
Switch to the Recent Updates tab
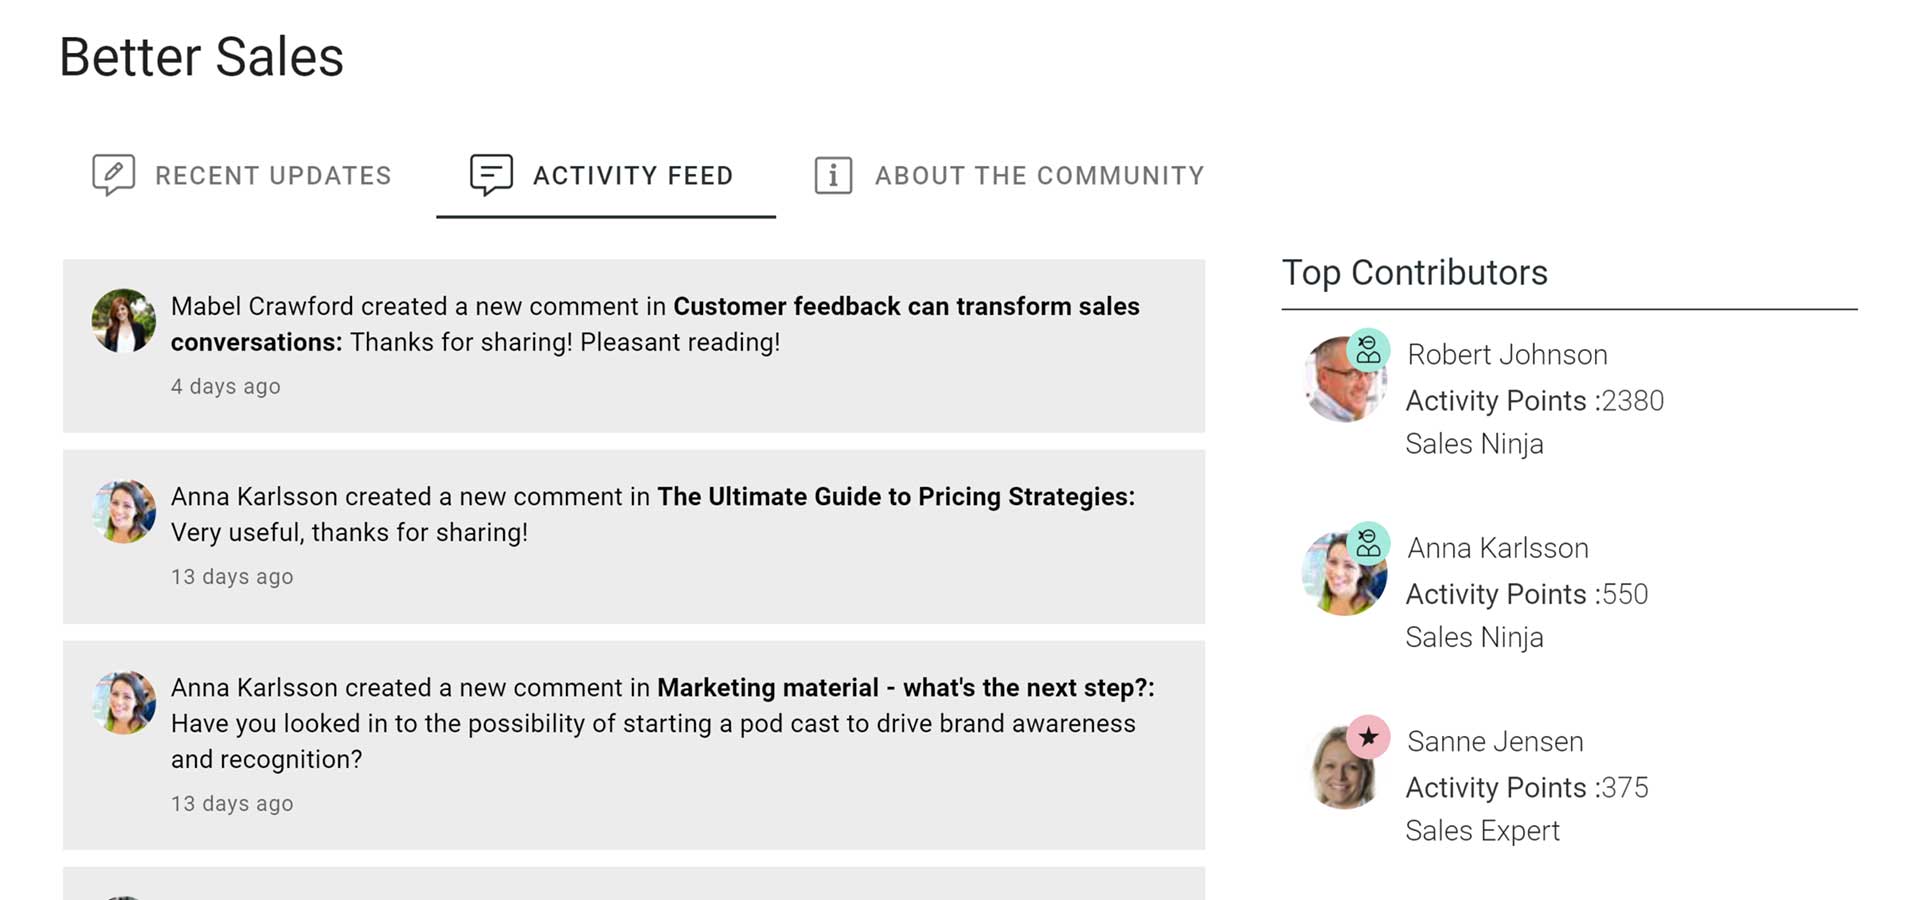tap(242, 176)
